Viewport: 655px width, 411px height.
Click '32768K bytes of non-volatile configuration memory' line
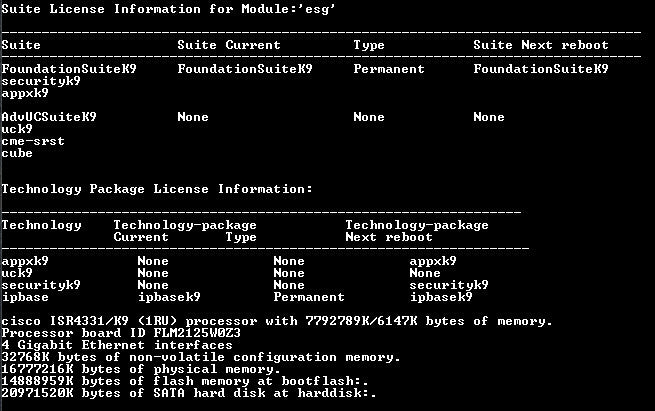(x=201, y=357)
